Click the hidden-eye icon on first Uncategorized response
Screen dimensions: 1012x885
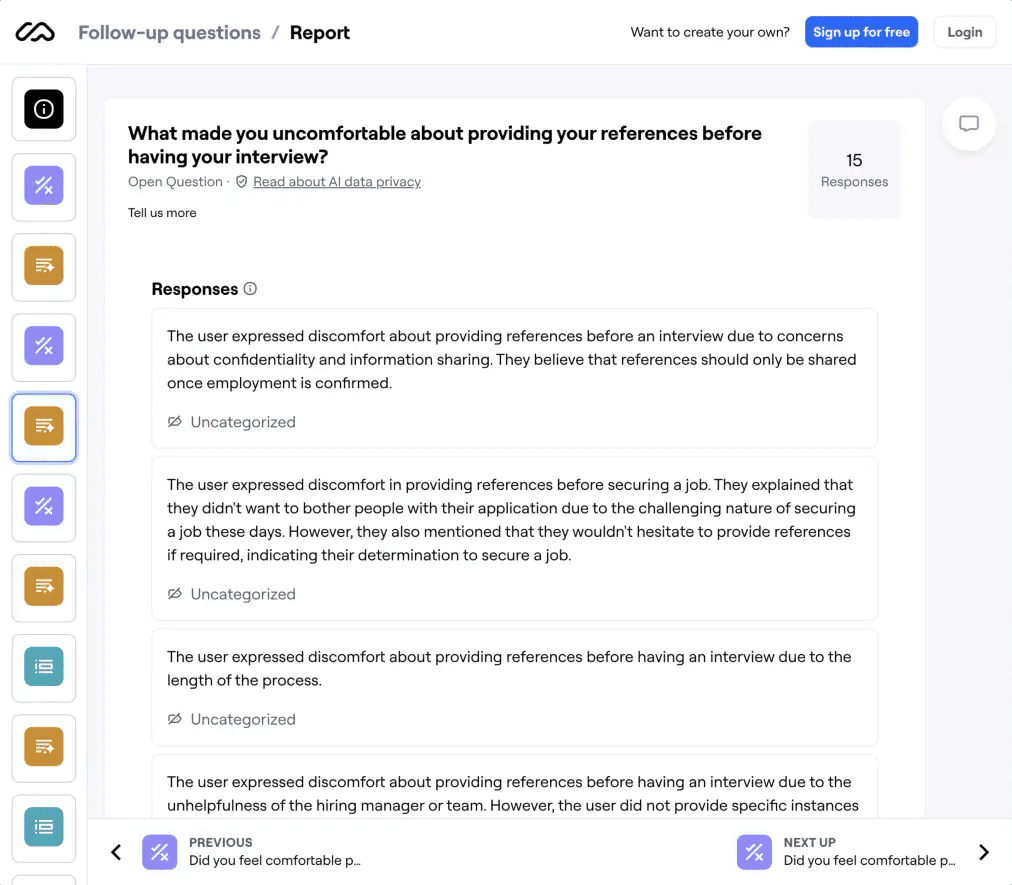tap(175, 422)
